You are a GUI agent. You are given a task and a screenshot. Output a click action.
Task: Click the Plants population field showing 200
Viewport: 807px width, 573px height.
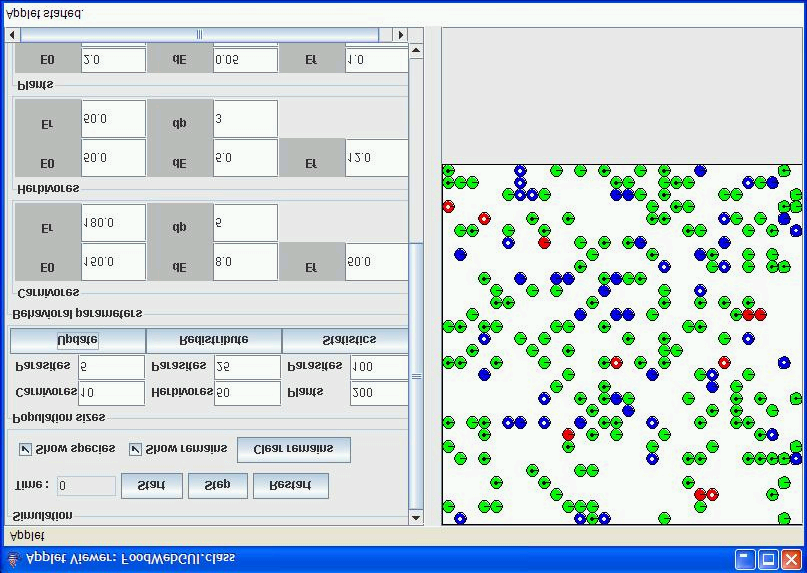(x=379, y=393)
